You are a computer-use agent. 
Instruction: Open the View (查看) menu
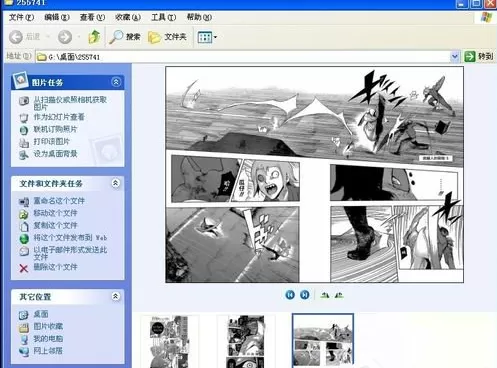coord(92,17)
